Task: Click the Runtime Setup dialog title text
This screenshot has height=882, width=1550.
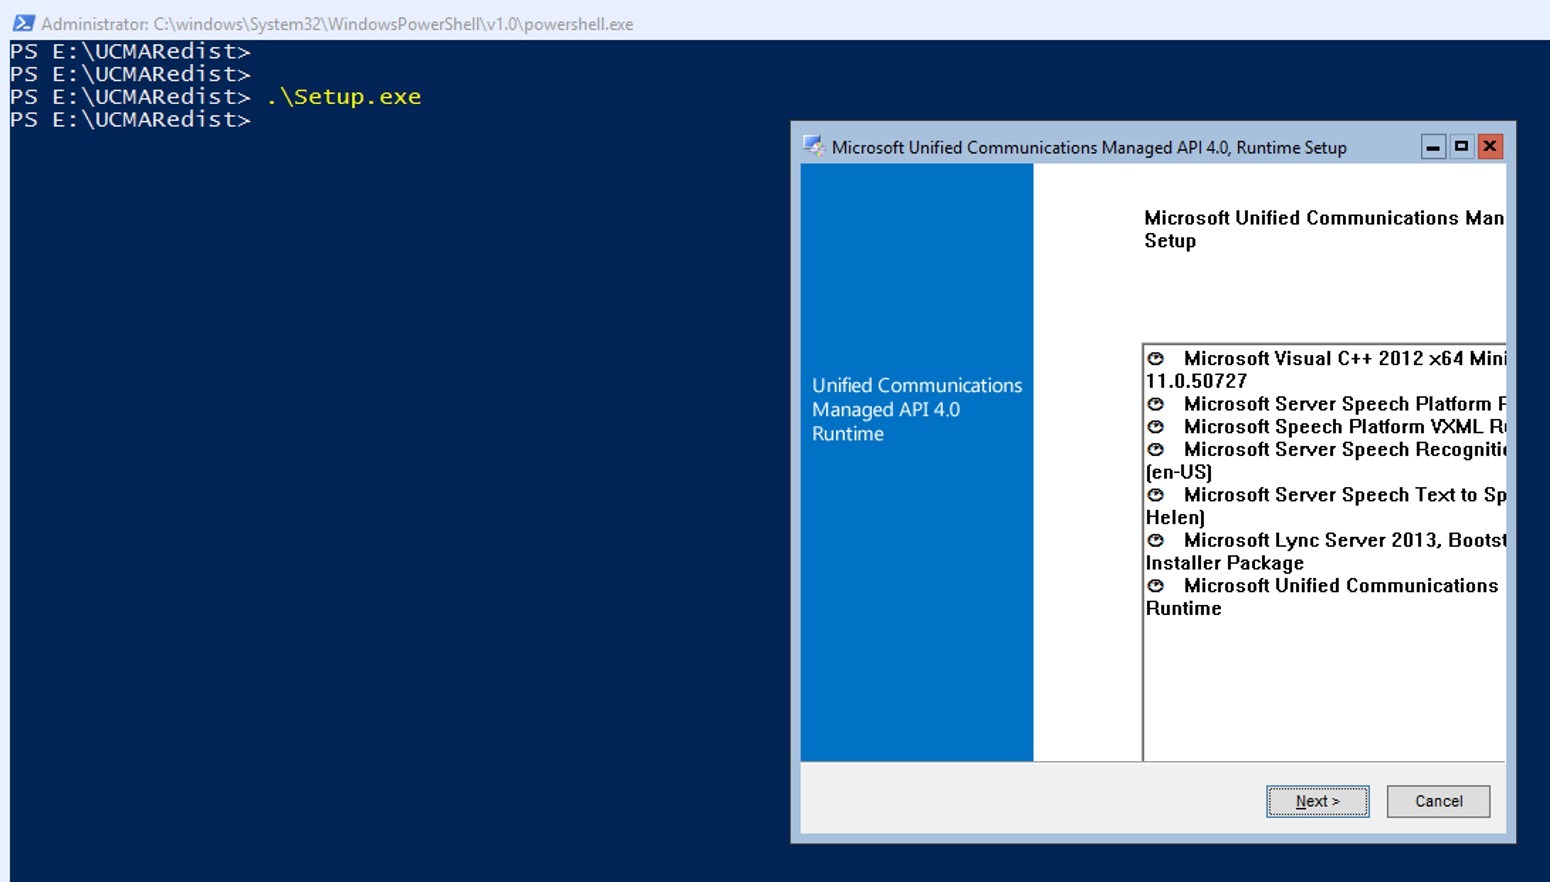Action: point(1089,148)
